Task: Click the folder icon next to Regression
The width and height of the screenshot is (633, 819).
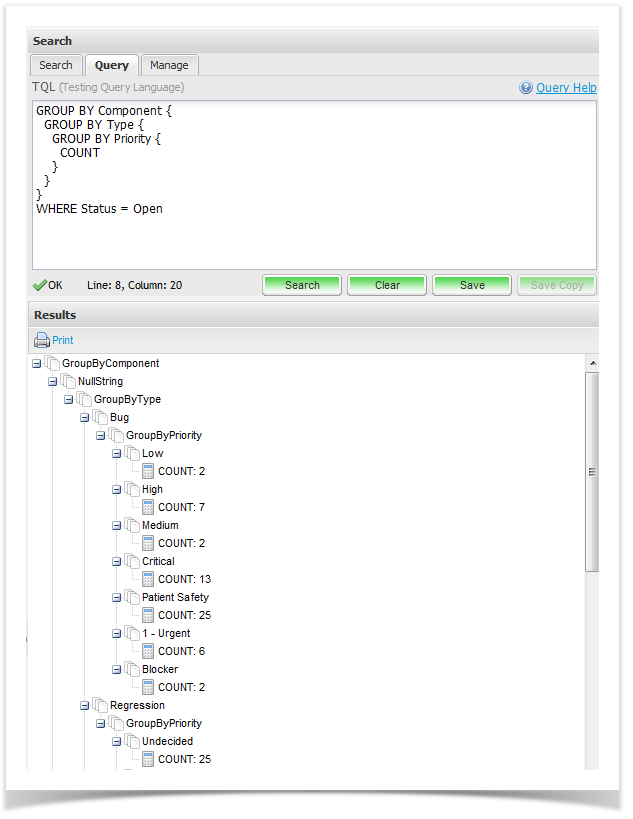Action: (100, 705)
